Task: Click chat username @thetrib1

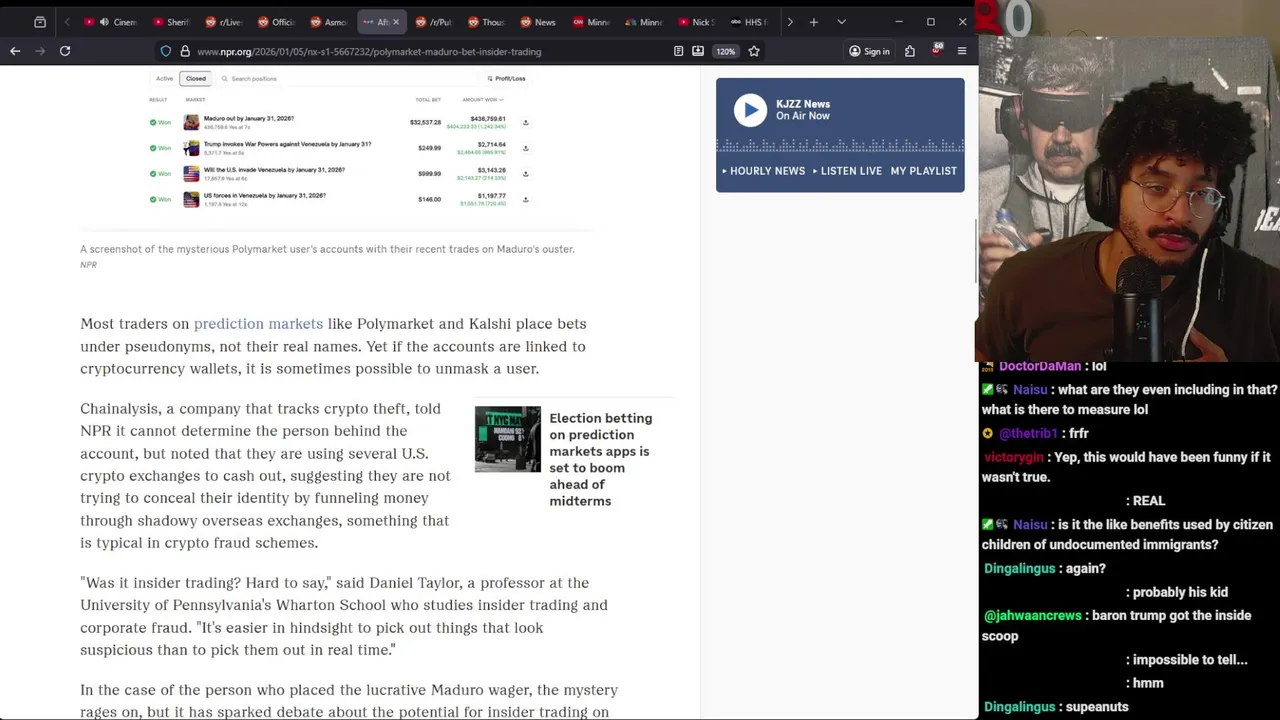Action: coord(1028,433)
